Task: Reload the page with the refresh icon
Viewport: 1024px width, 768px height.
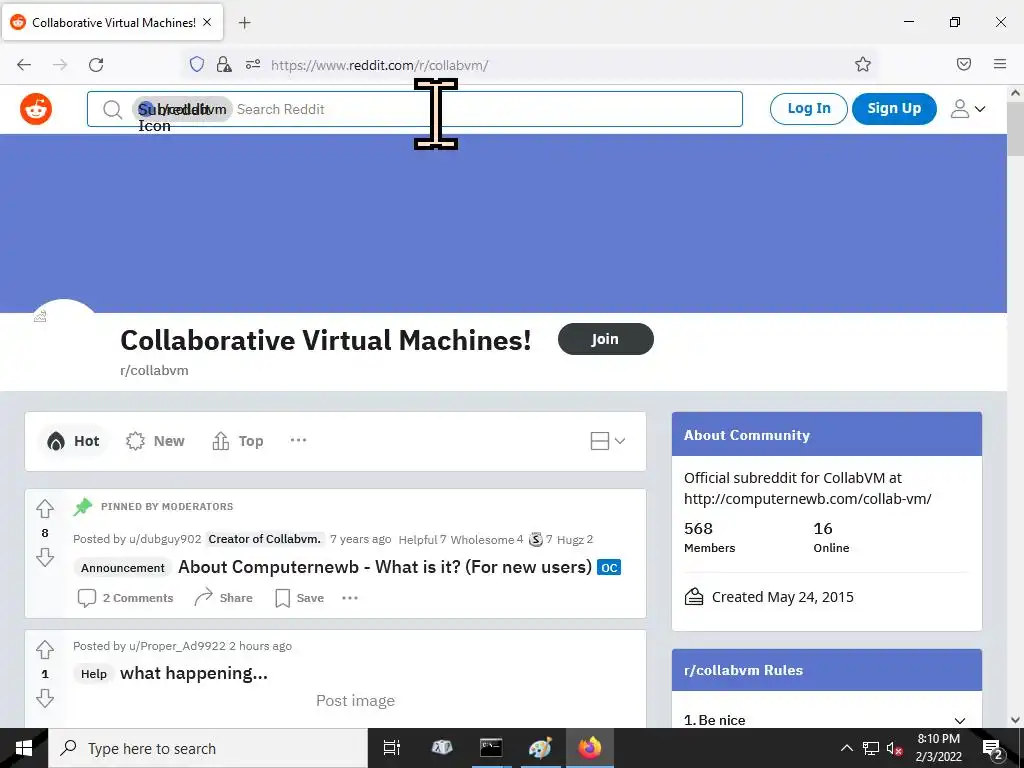Action: [96, 64]
